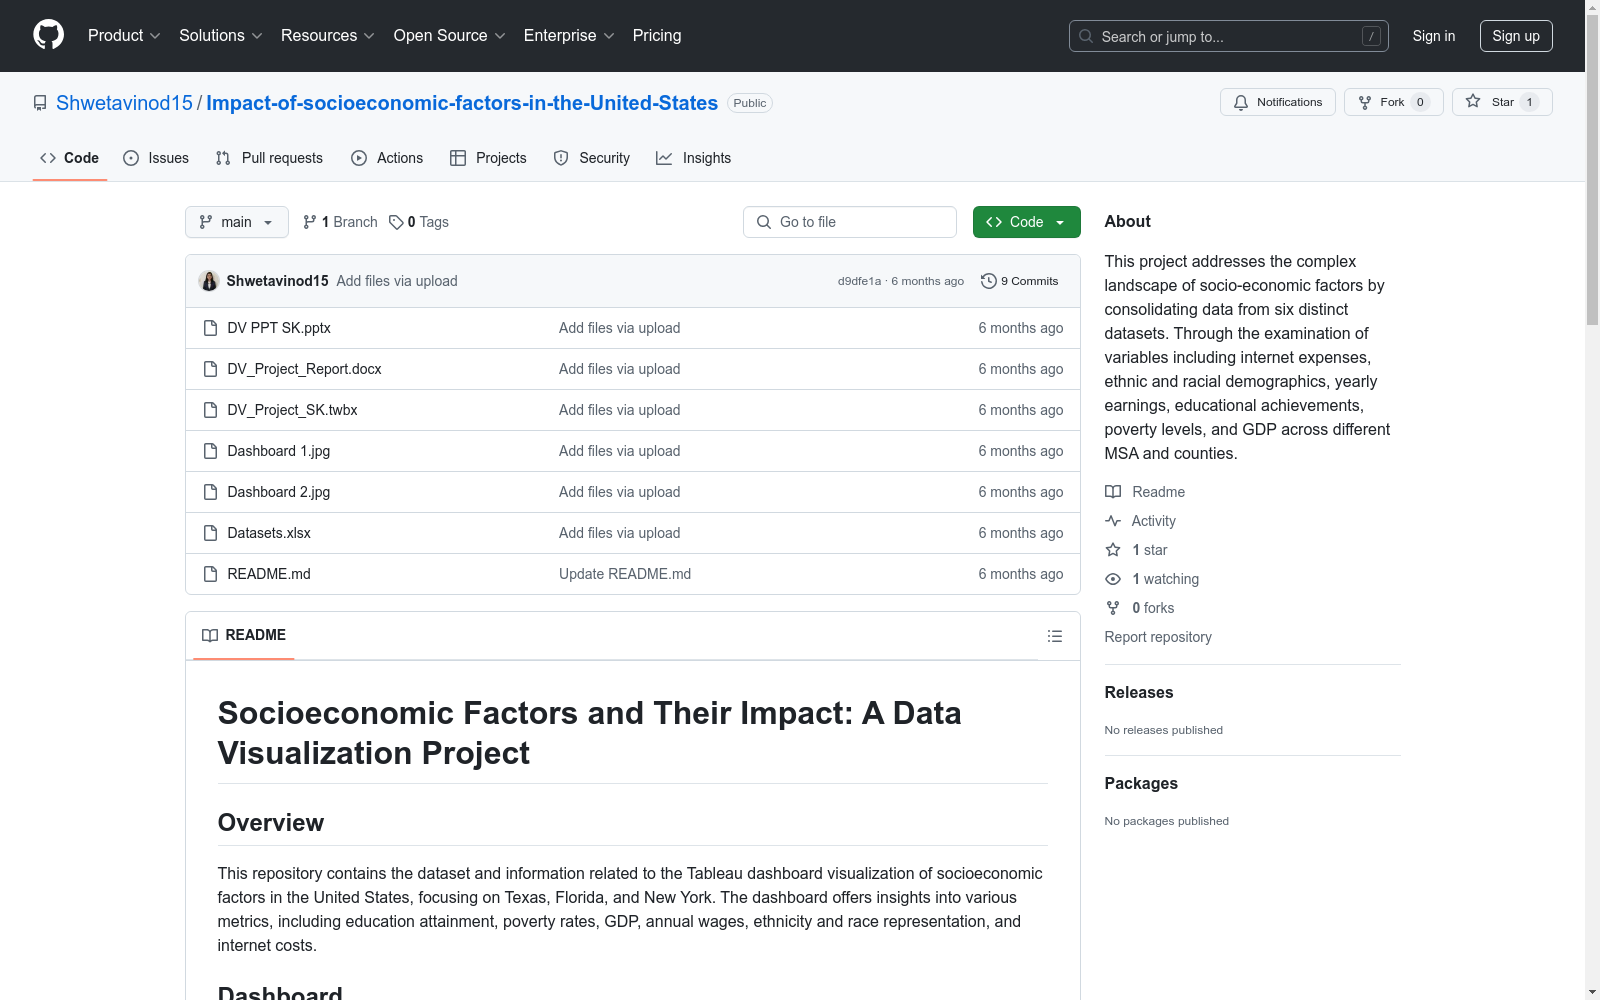
Task: Click the fork icon beside 0 forks
Action: point(1113,608)
